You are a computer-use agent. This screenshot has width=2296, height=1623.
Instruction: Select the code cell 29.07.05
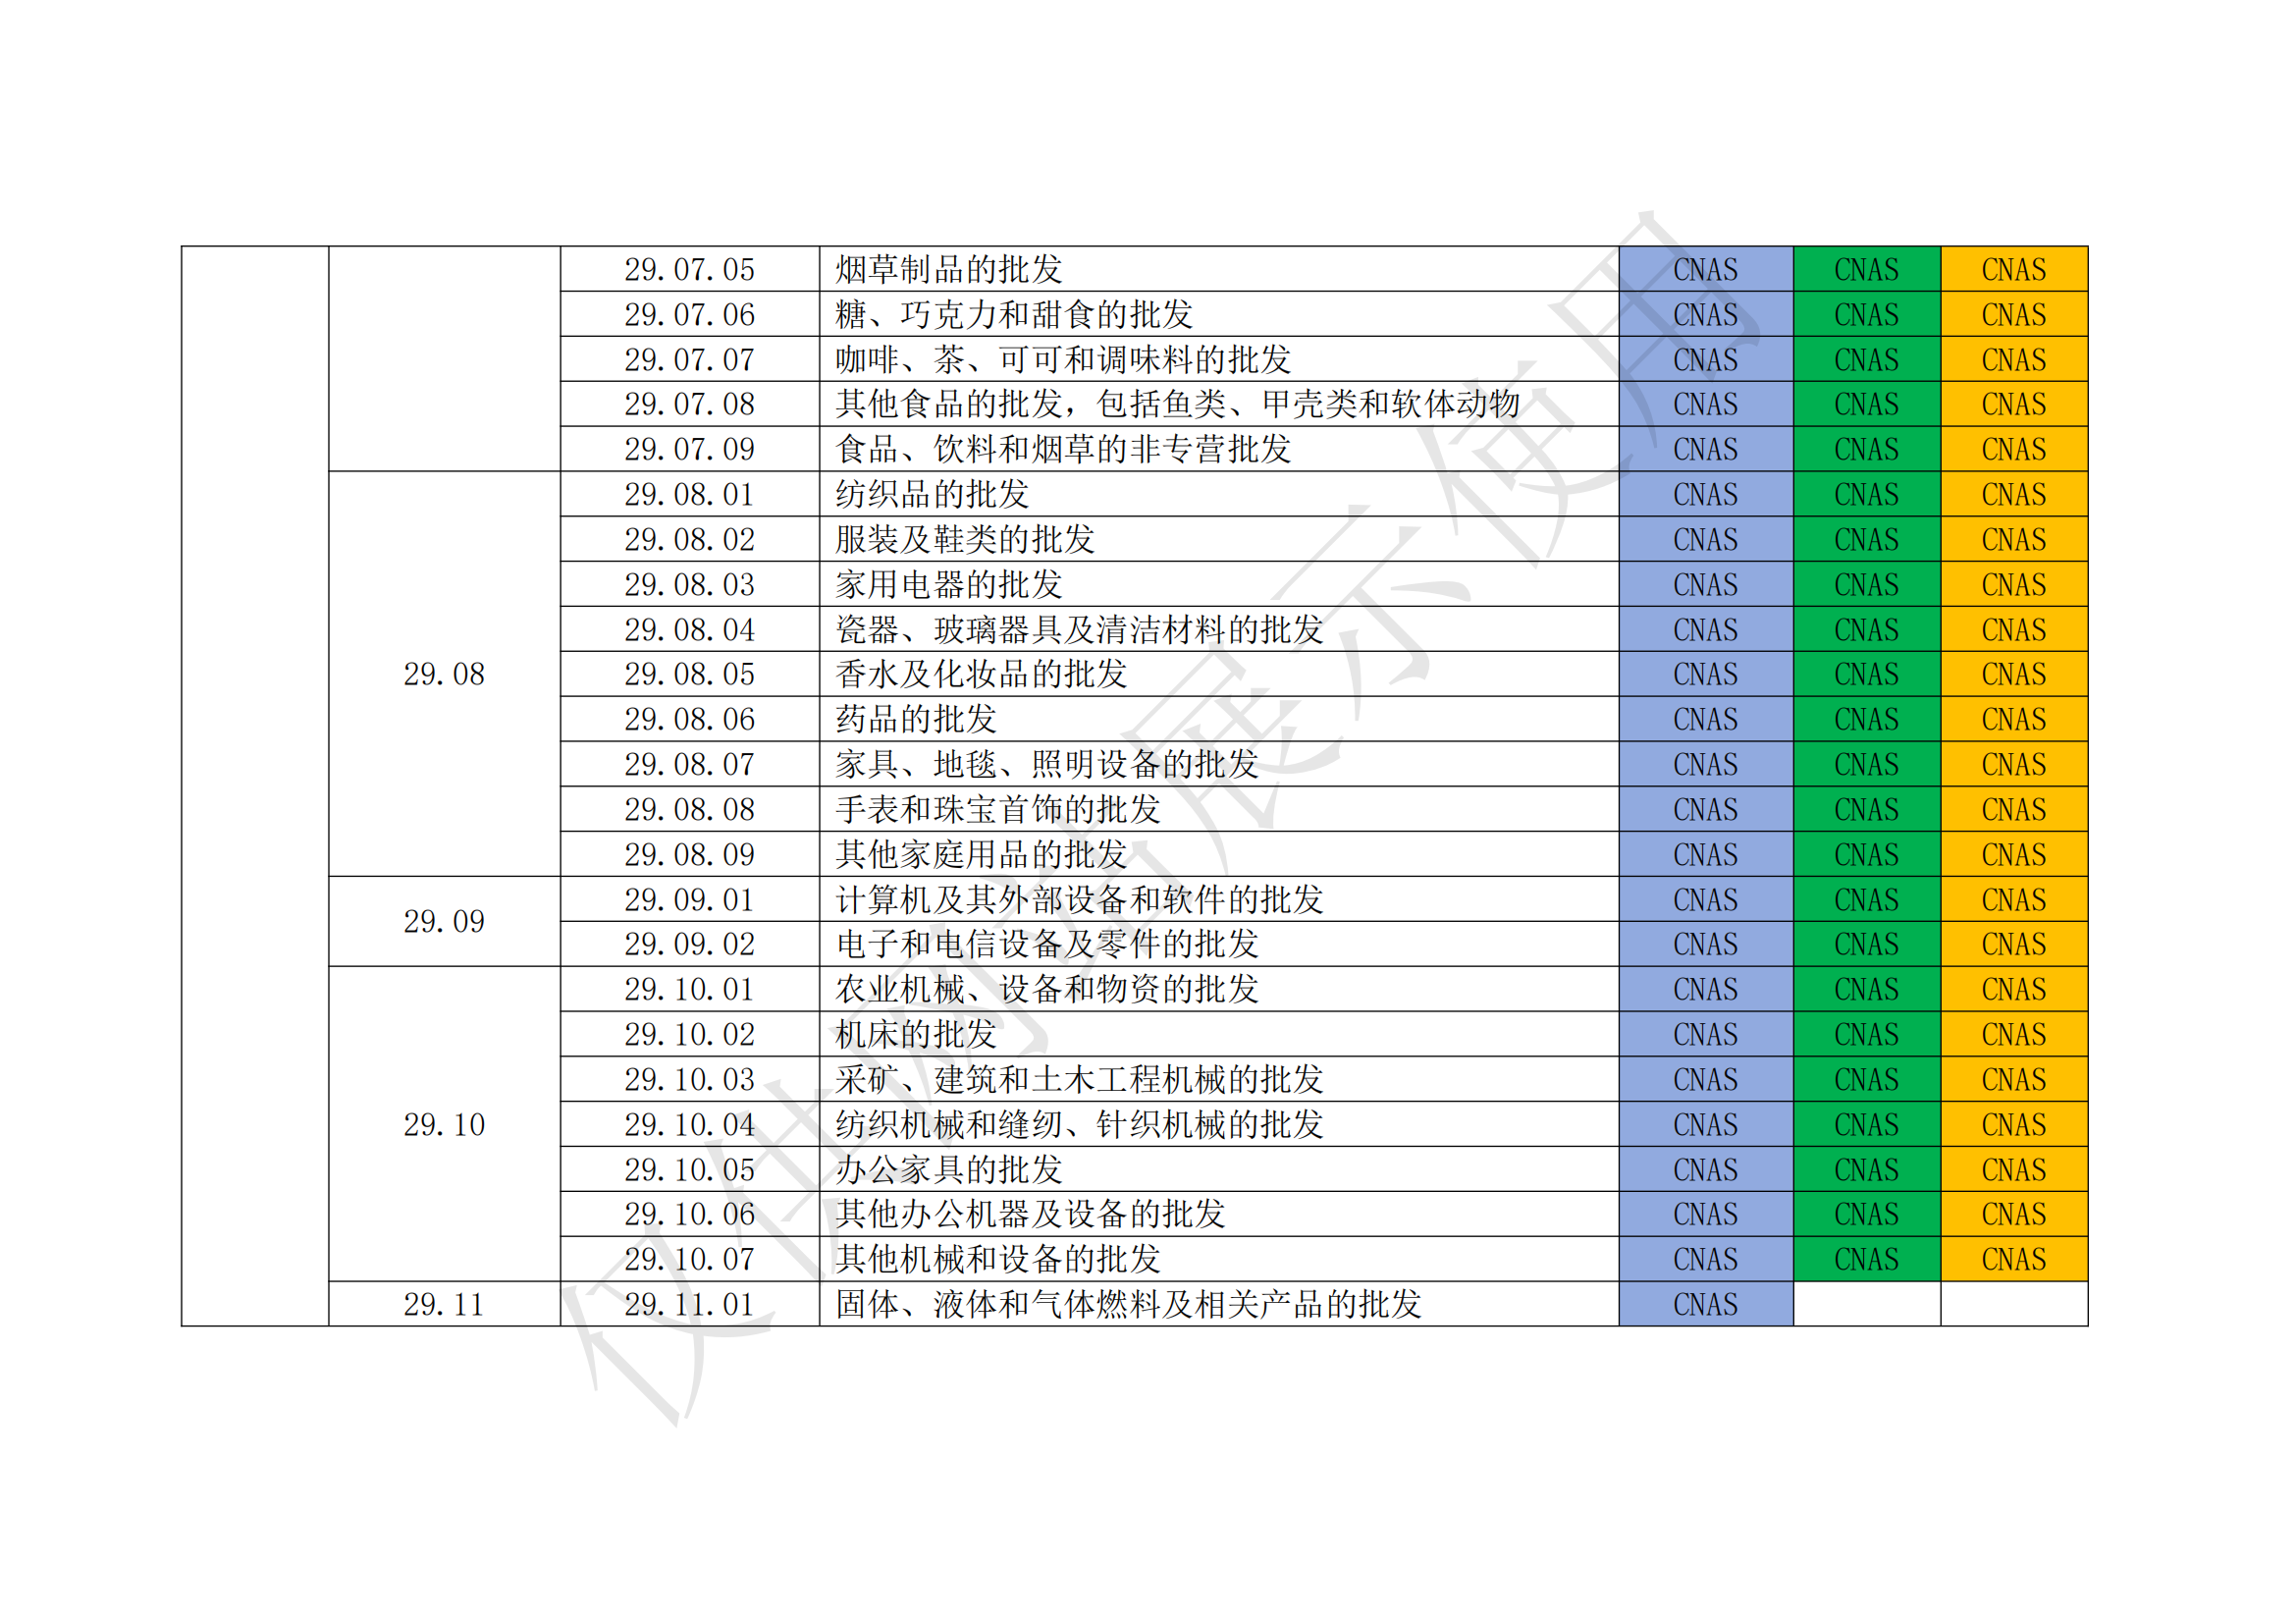pos(689,269)
